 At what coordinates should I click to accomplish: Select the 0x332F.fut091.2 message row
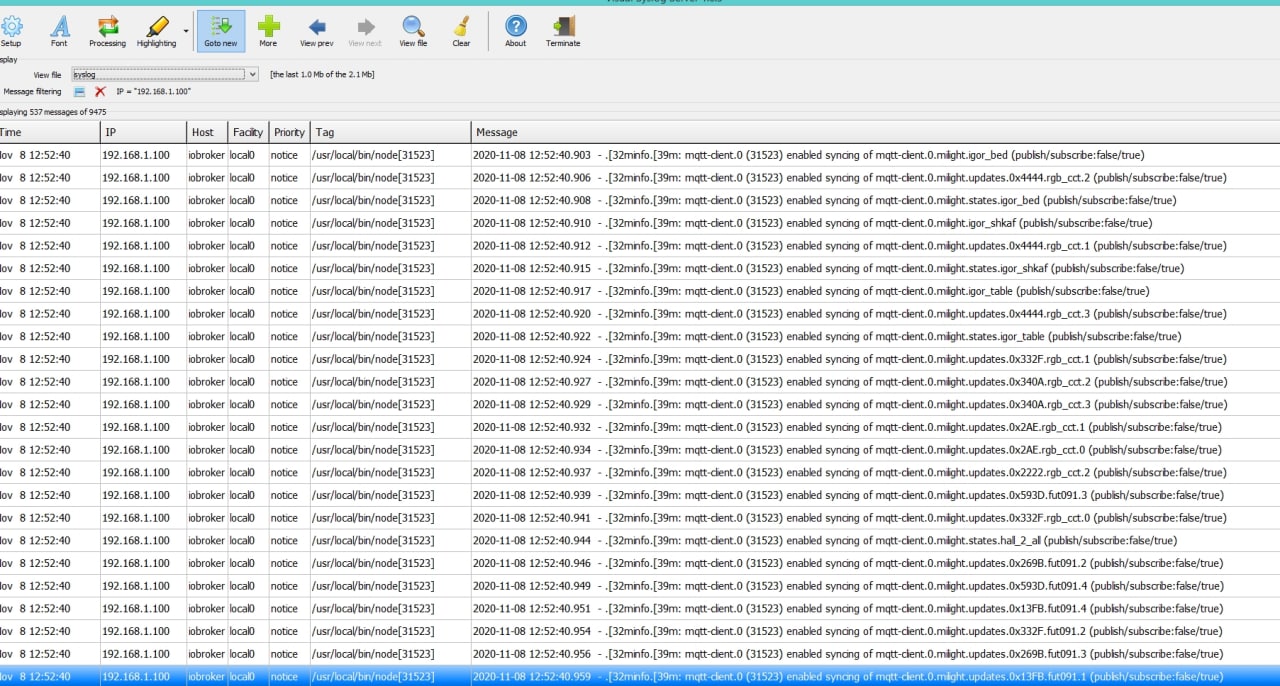tap(640, 631)
